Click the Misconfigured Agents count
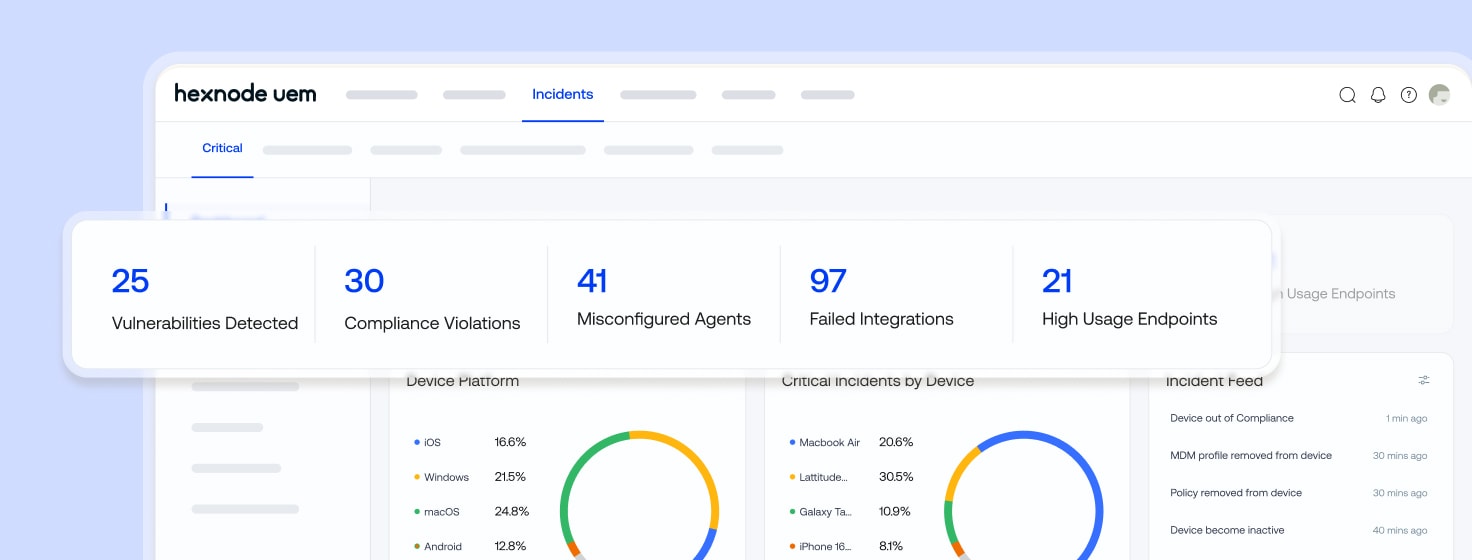Viewport: 1472px width, 560px height. 592,281
